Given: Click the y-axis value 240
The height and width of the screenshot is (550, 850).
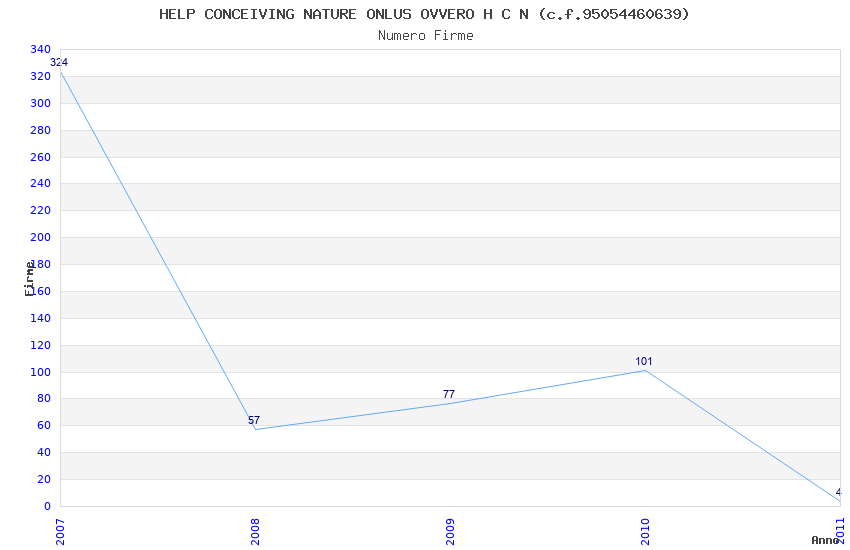Looking at the screenshot, I should [x=40, y=183].
